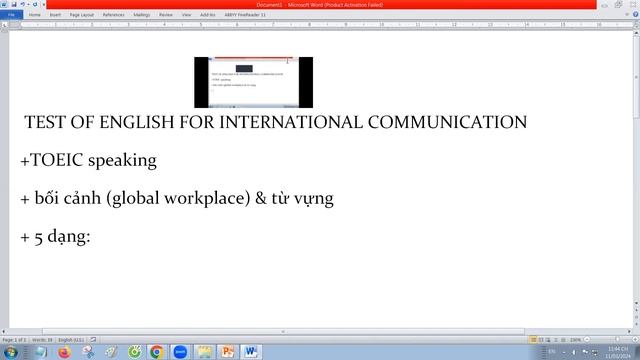The image size is (640, 360).
Task: Open the References tab
Action: 113,15
